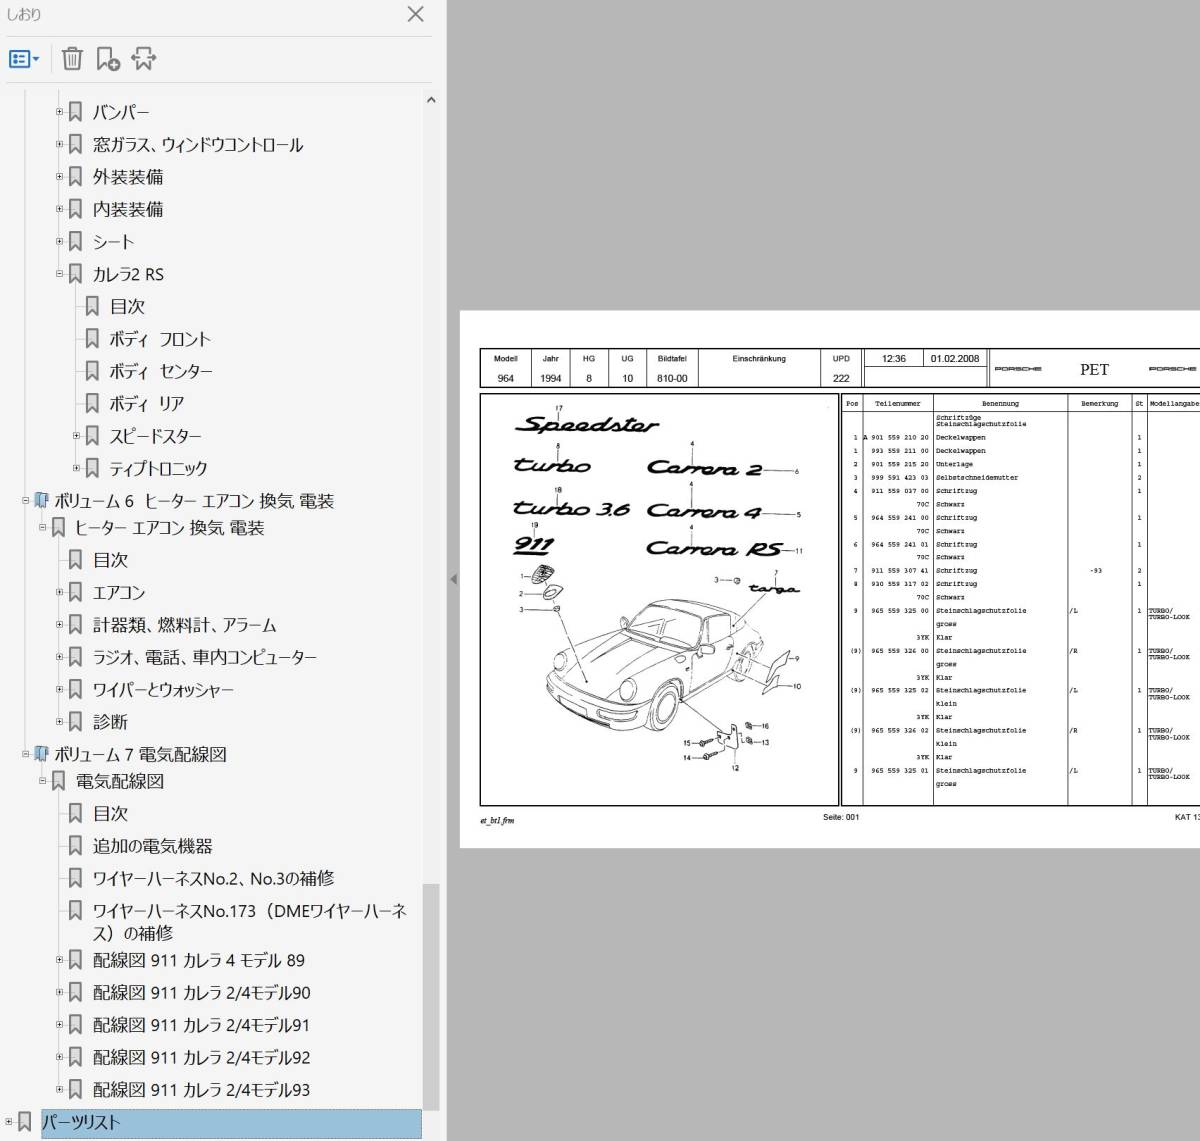Click the bookmarks panel vertical scrollbar thumb

point(431,996)
